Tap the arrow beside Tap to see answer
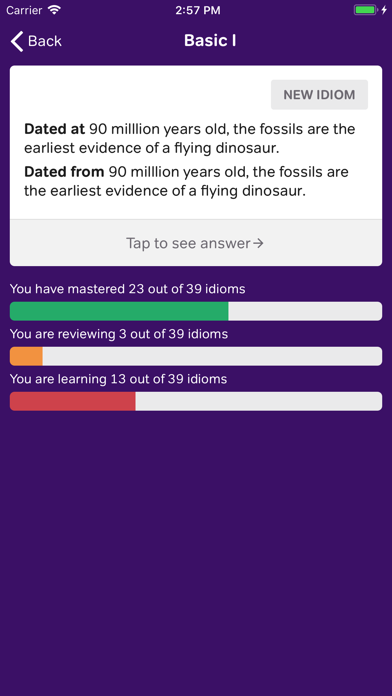392x696 pixels. tap(258, 243)
